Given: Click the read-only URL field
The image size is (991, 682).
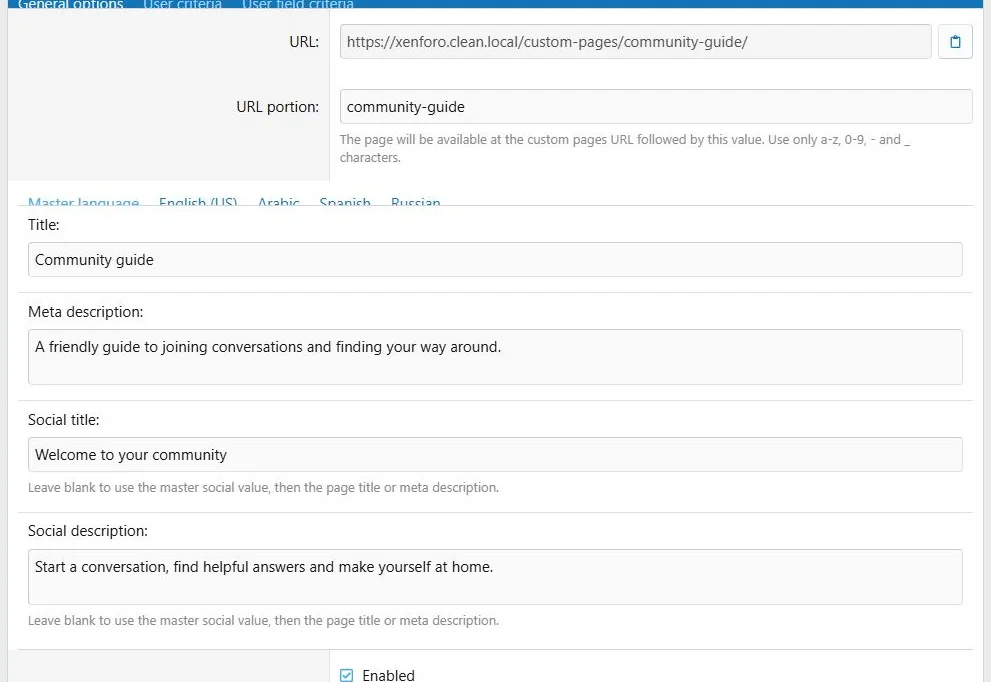Looking at the screenshot, I should 635,42.
